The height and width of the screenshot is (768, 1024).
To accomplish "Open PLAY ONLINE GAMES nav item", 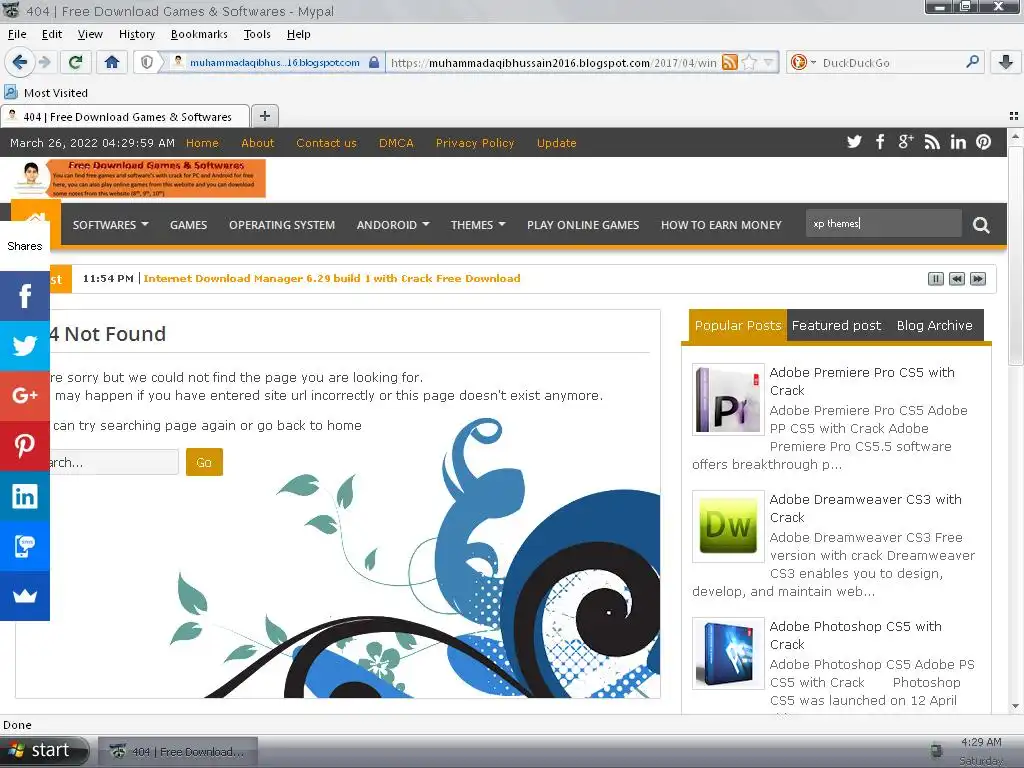I will (583, 225).
